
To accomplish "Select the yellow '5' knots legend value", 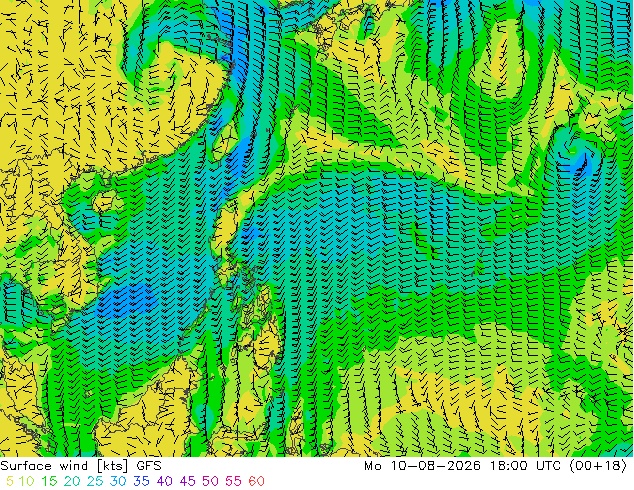I will point(10,481).
